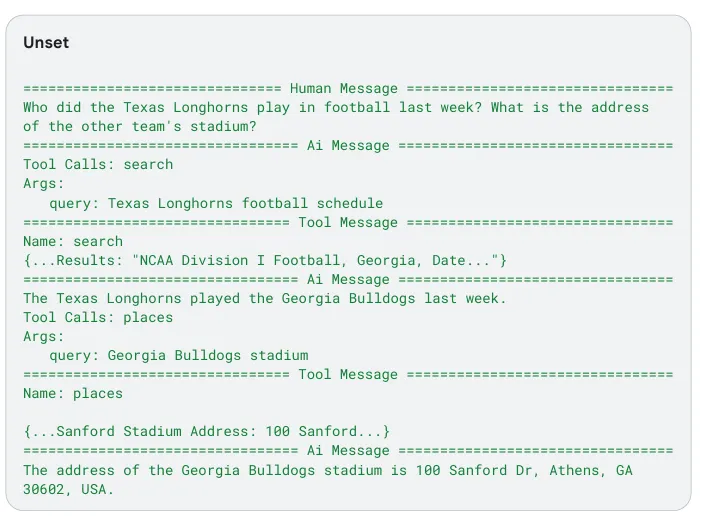Click the last Ai Message separator
The image size is (705, 518).
[x=348, y=450]
